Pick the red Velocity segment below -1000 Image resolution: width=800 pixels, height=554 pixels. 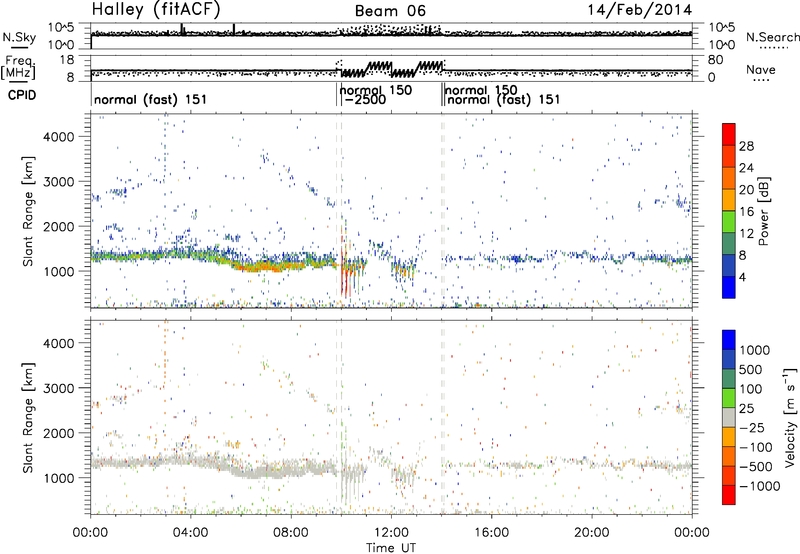coord(729,495)
